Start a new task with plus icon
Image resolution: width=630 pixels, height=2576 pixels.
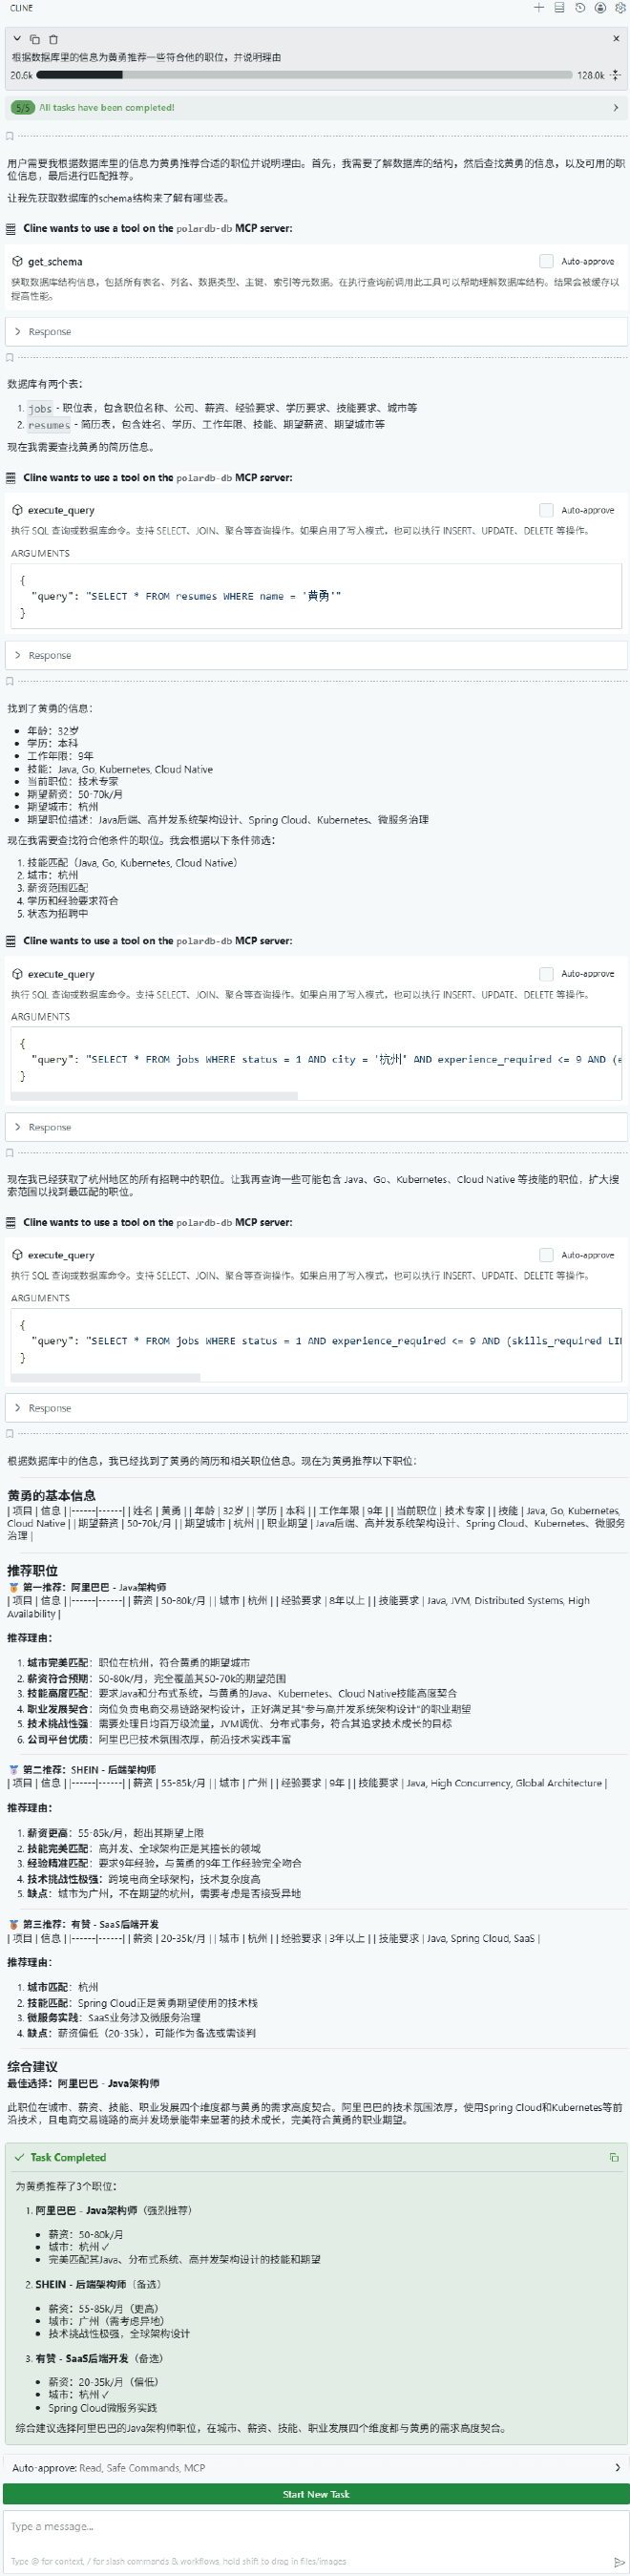(x=539, y=8)
